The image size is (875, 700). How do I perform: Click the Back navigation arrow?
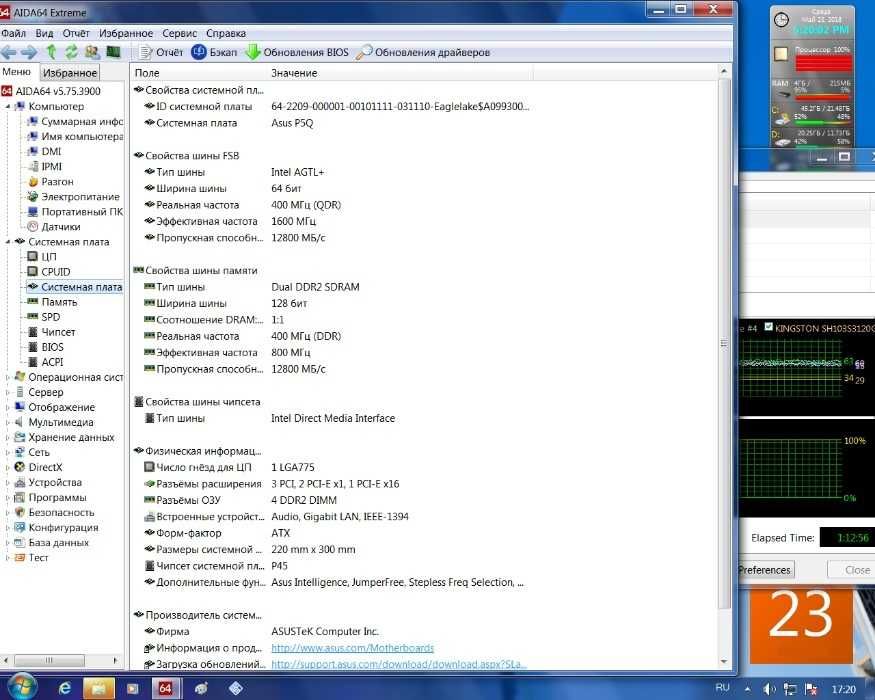tap(8, 52)
